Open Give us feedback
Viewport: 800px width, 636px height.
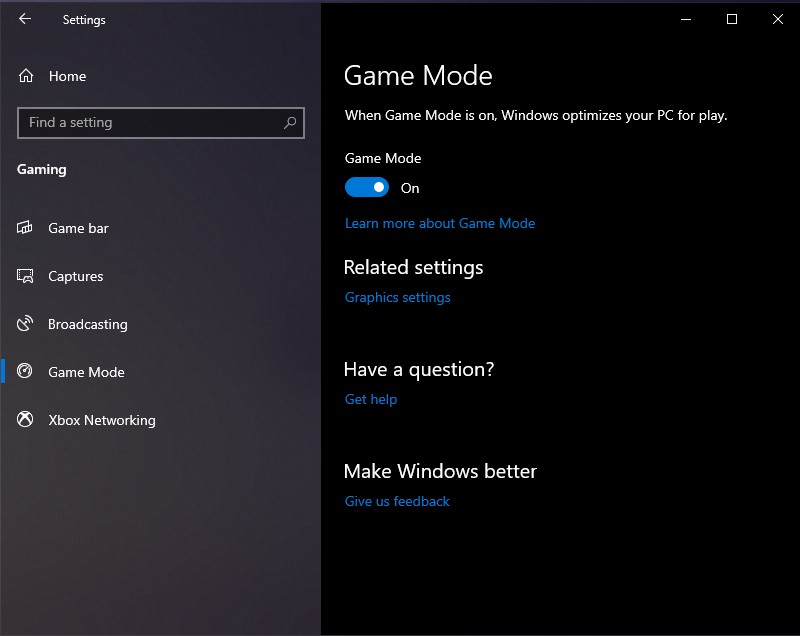click(x=396, y=501)
